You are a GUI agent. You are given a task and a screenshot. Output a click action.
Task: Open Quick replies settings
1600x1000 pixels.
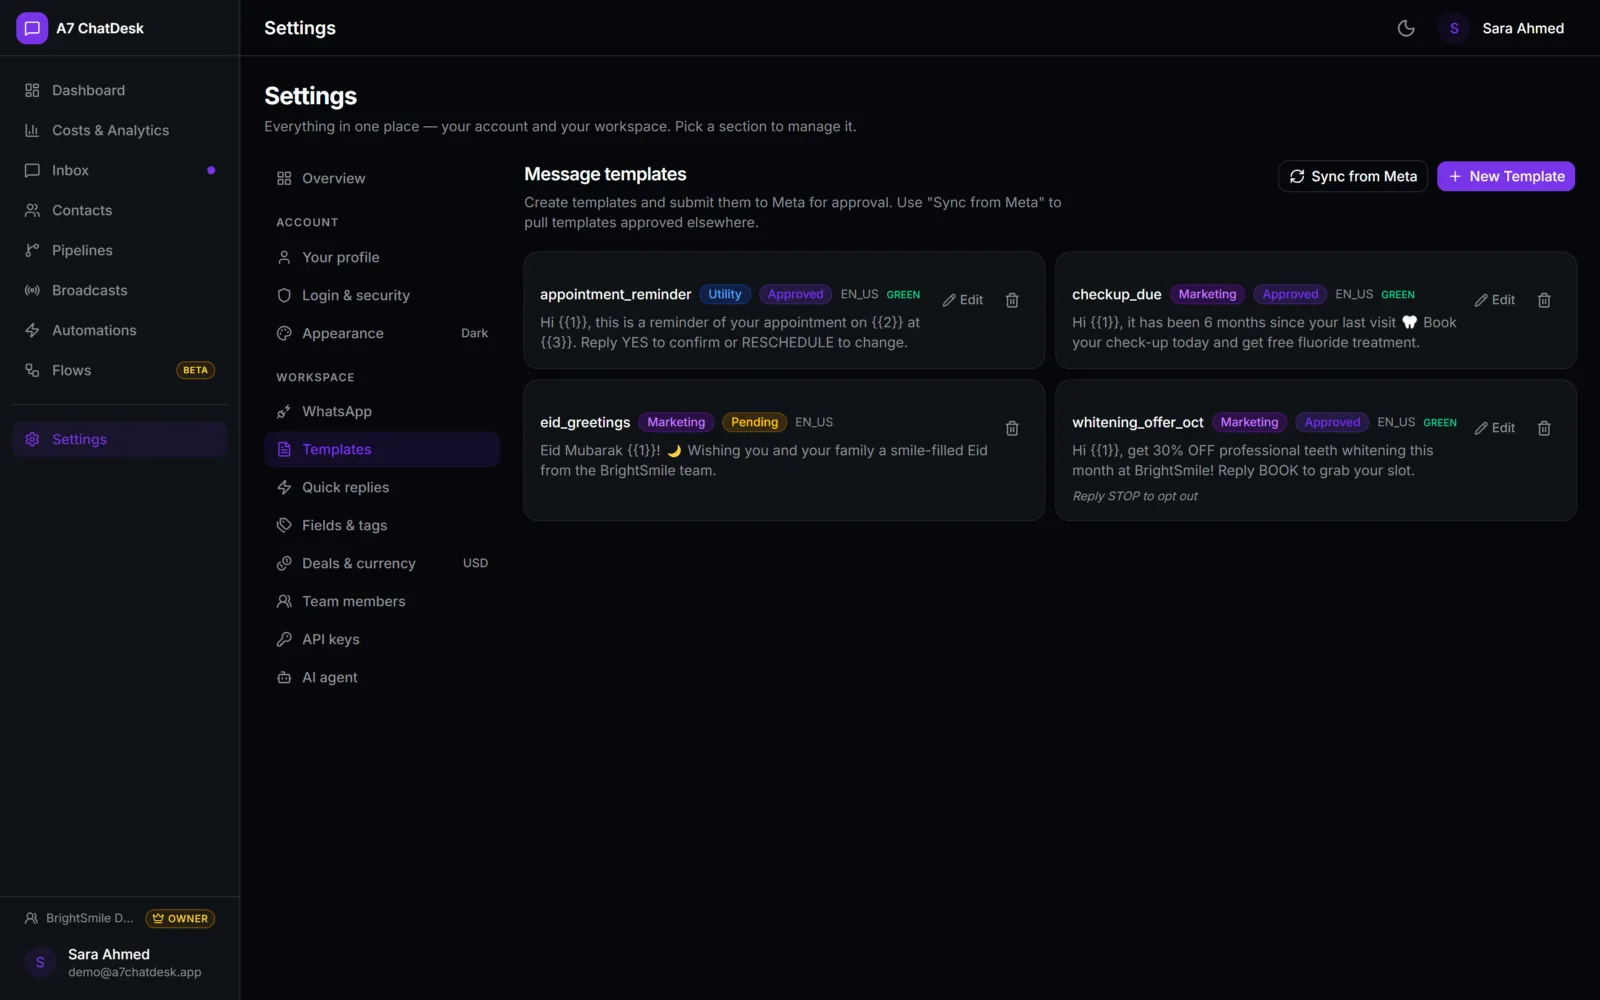coord(382,487)
